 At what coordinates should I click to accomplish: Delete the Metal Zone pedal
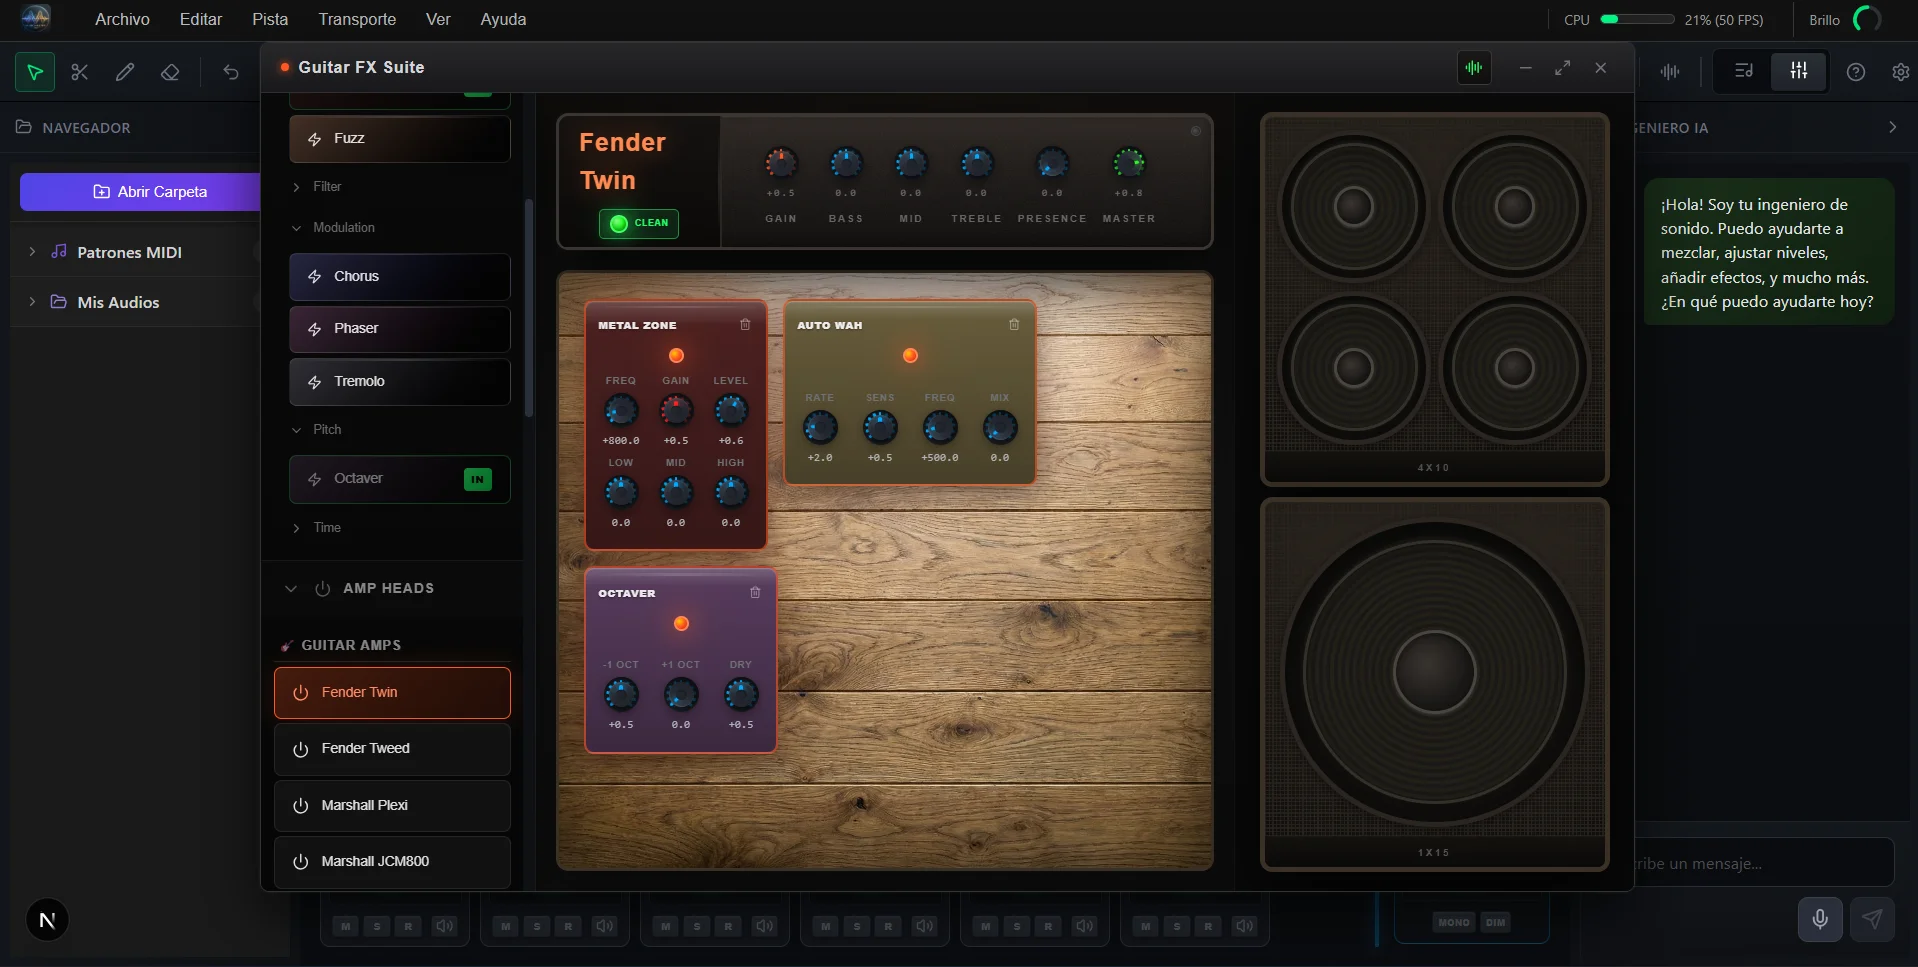tap(745, 325)
